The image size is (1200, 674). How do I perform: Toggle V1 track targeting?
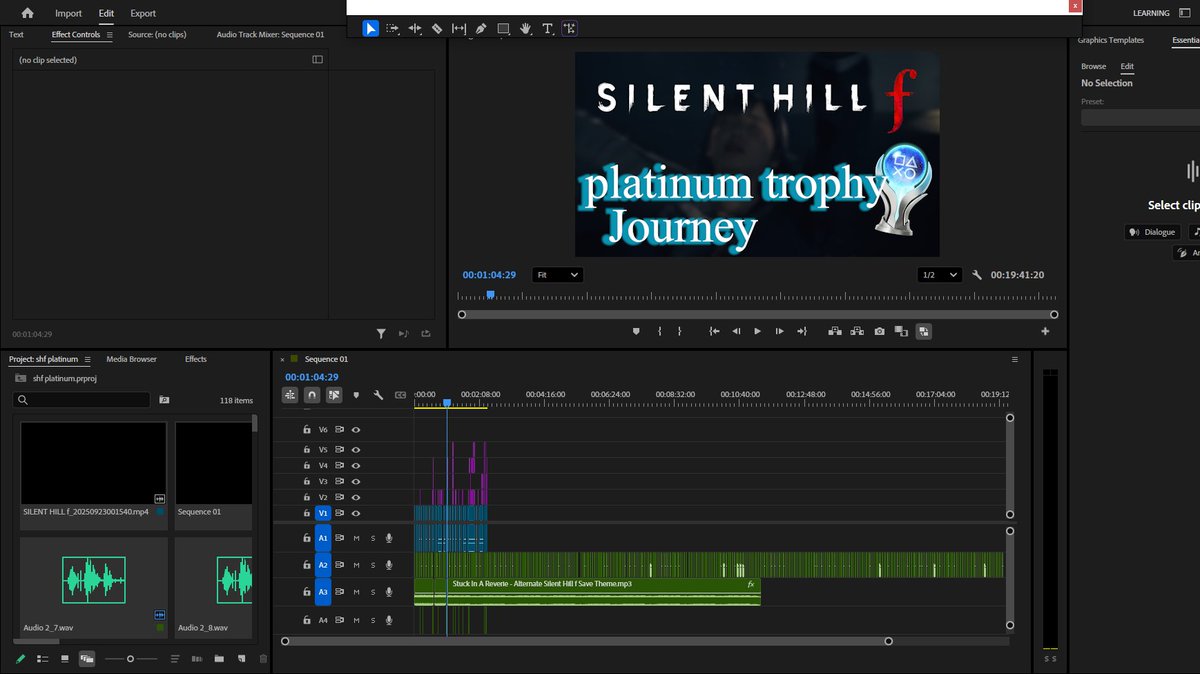click(323, 513)
